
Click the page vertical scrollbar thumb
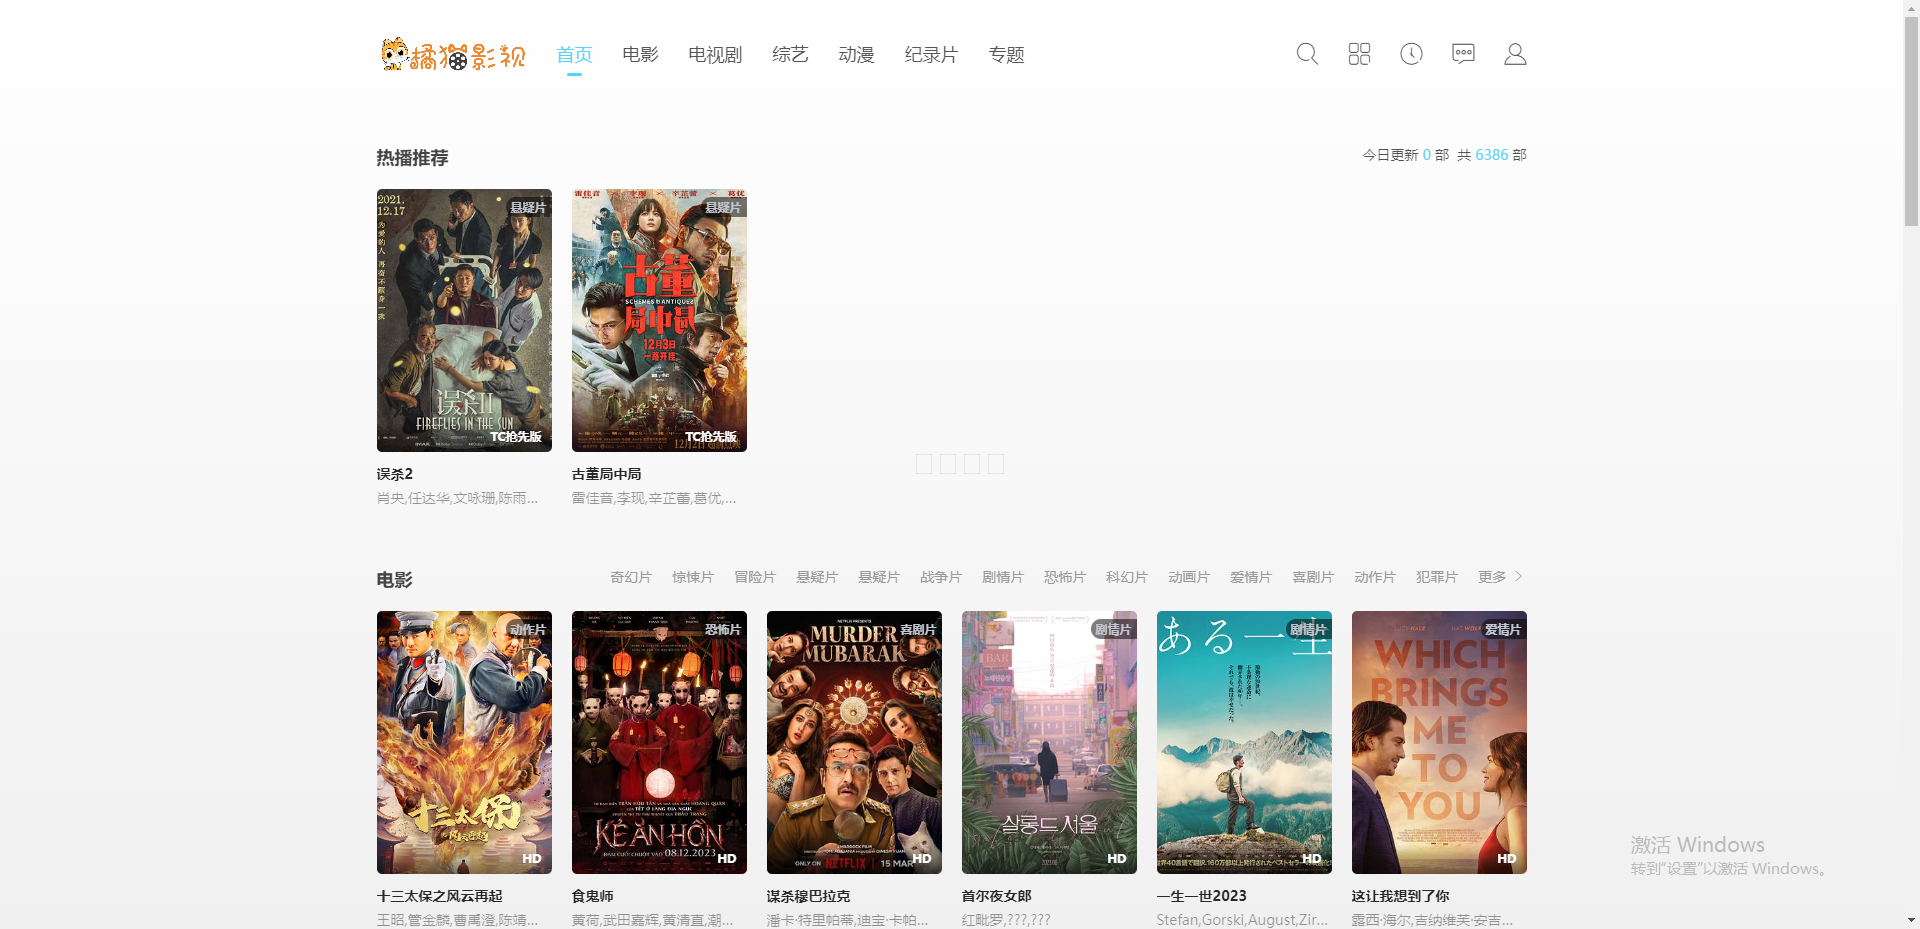1911,120
